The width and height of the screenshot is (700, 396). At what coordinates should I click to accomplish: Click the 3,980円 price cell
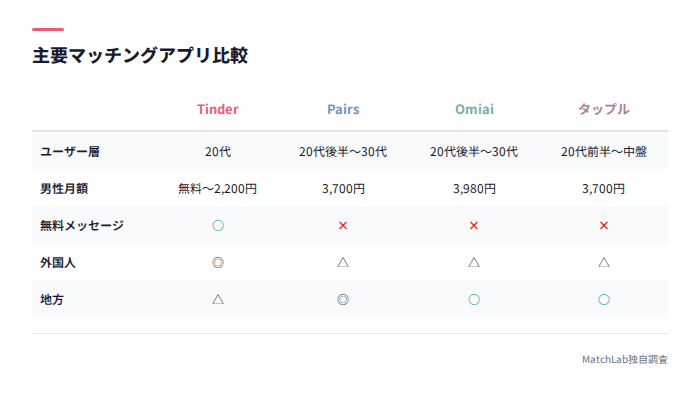click(474, 189)
